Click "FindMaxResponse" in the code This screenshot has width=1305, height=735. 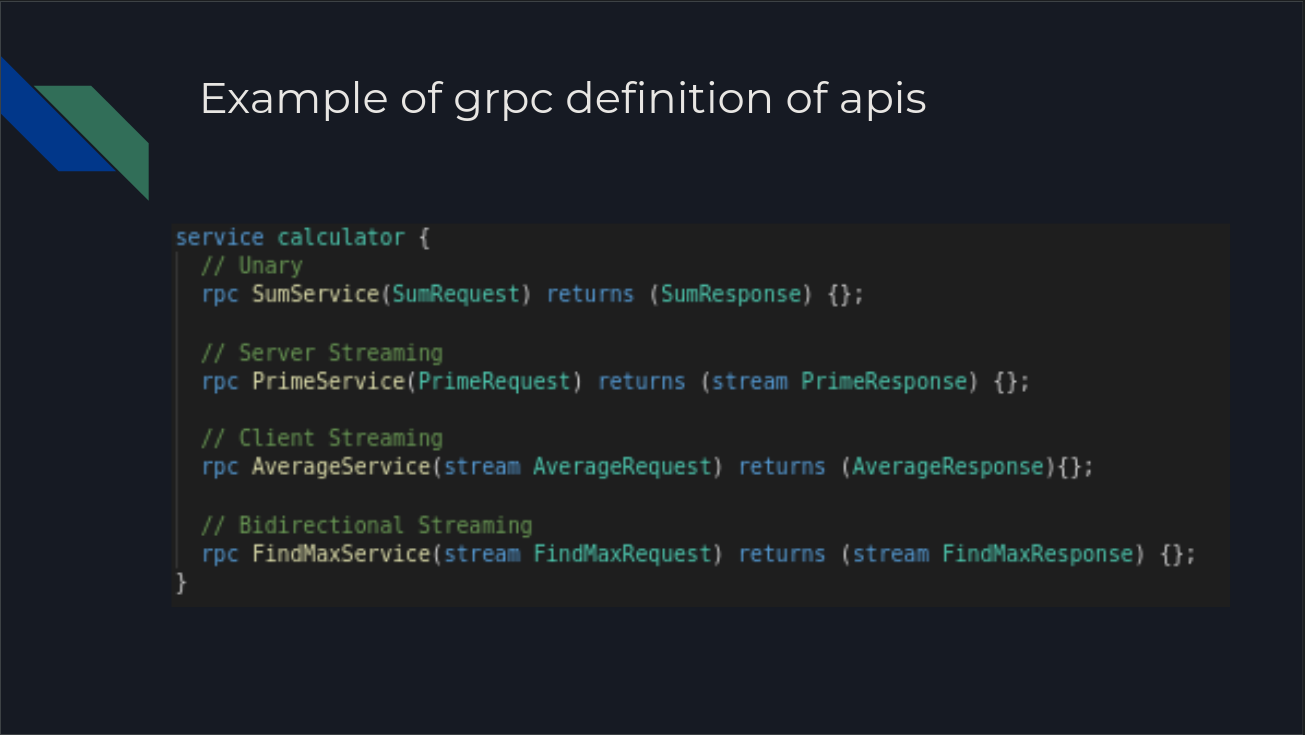[1037, 554]
